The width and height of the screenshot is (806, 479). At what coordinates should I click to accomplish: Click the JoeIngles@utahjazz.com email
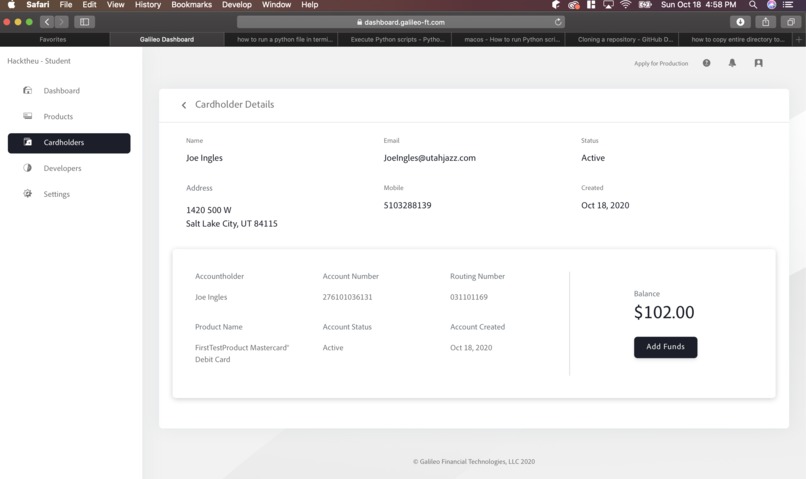click(429, 158)
